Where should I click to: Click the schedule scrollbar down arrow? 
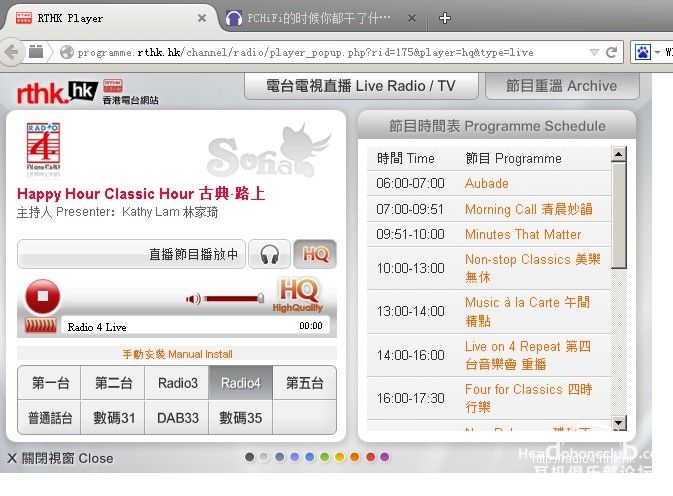pyautogui.click(x=618, y=423)
